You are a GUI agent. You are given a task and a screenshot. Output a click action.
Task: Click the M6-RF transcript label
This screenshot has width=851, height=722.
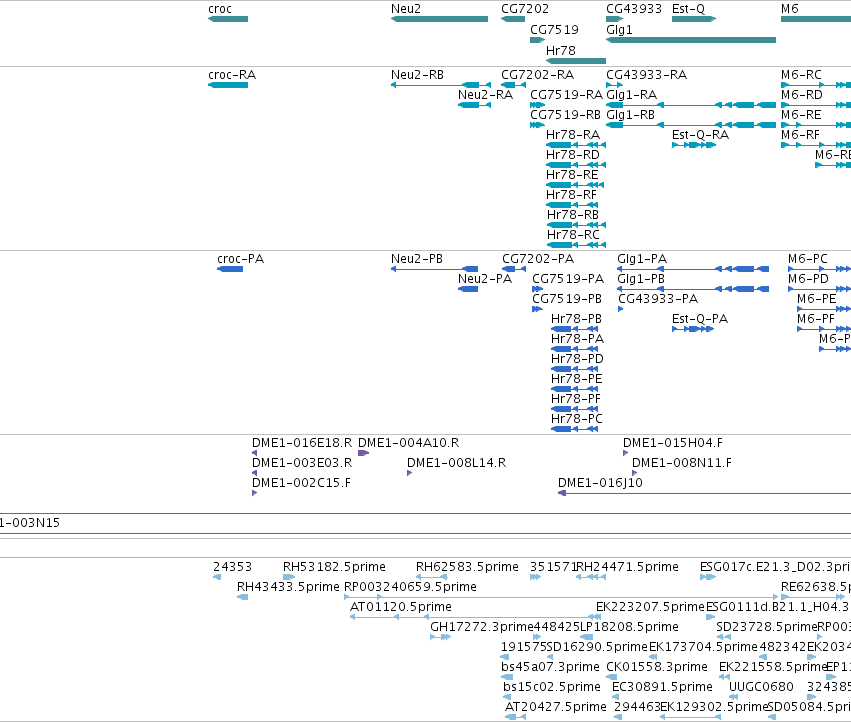800,135
